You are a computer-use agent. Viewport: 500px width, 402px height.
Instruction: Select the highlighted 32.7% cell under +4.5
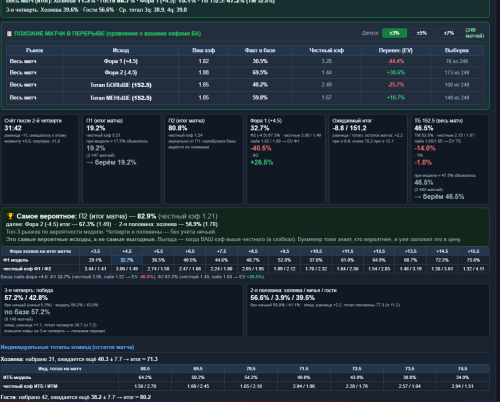click(127, 260)
